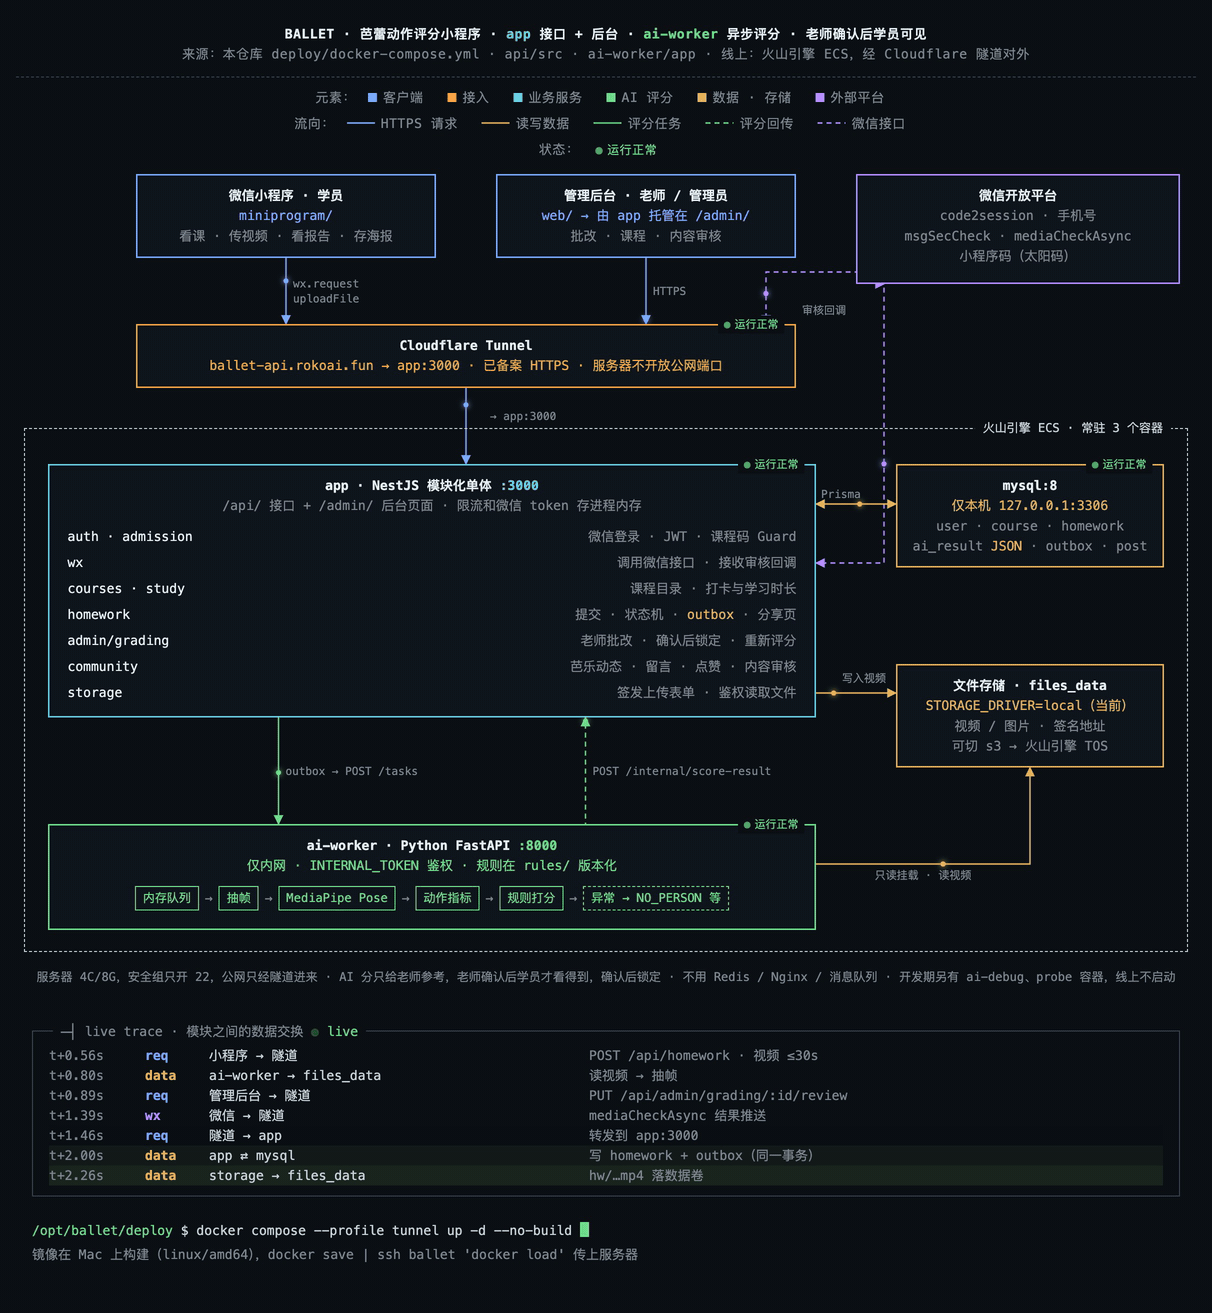The image size is (1212, 1313).
Task: Select the 微信开放平台 box title
Action: [x=1018, y=195]
